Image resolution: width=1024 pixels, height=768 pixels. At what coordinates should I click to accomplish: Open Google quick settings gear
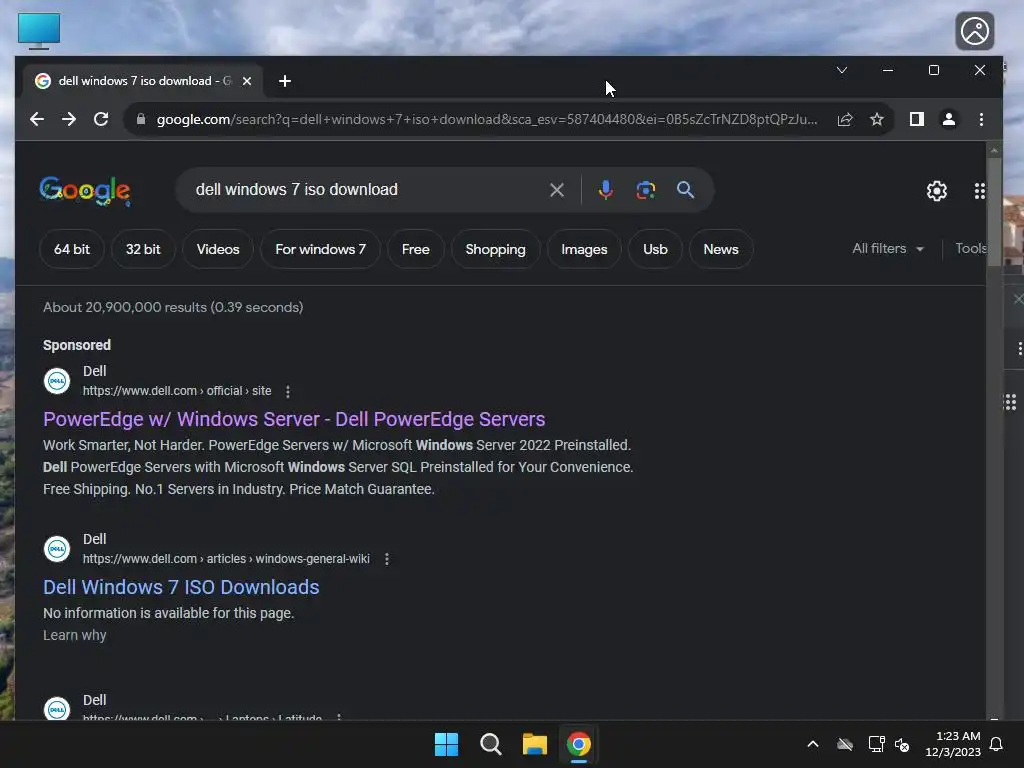937,191
